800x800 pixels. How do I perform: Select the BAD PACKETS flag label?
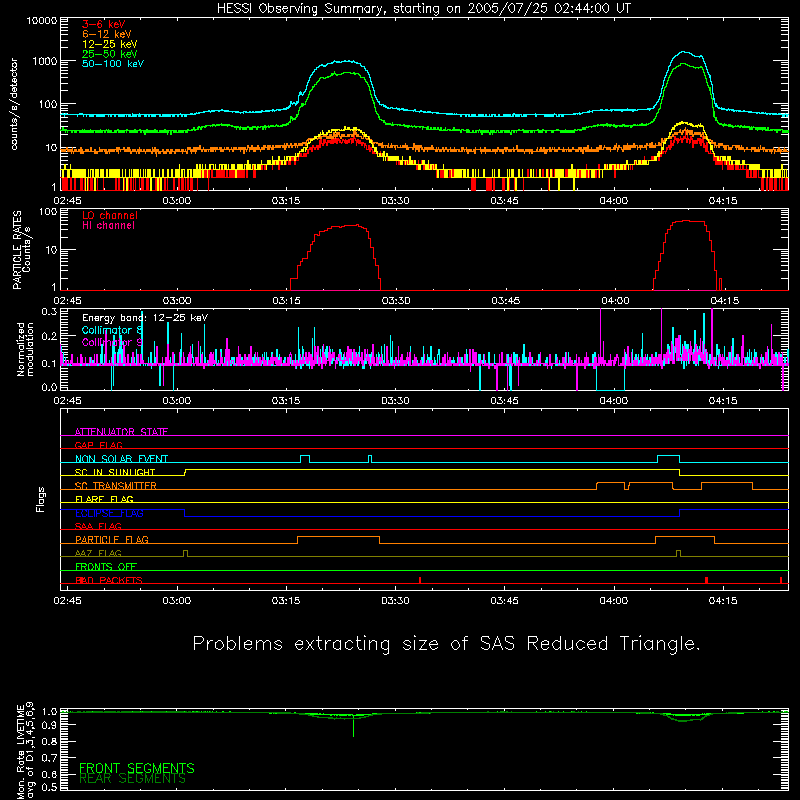tap(109, 580)
